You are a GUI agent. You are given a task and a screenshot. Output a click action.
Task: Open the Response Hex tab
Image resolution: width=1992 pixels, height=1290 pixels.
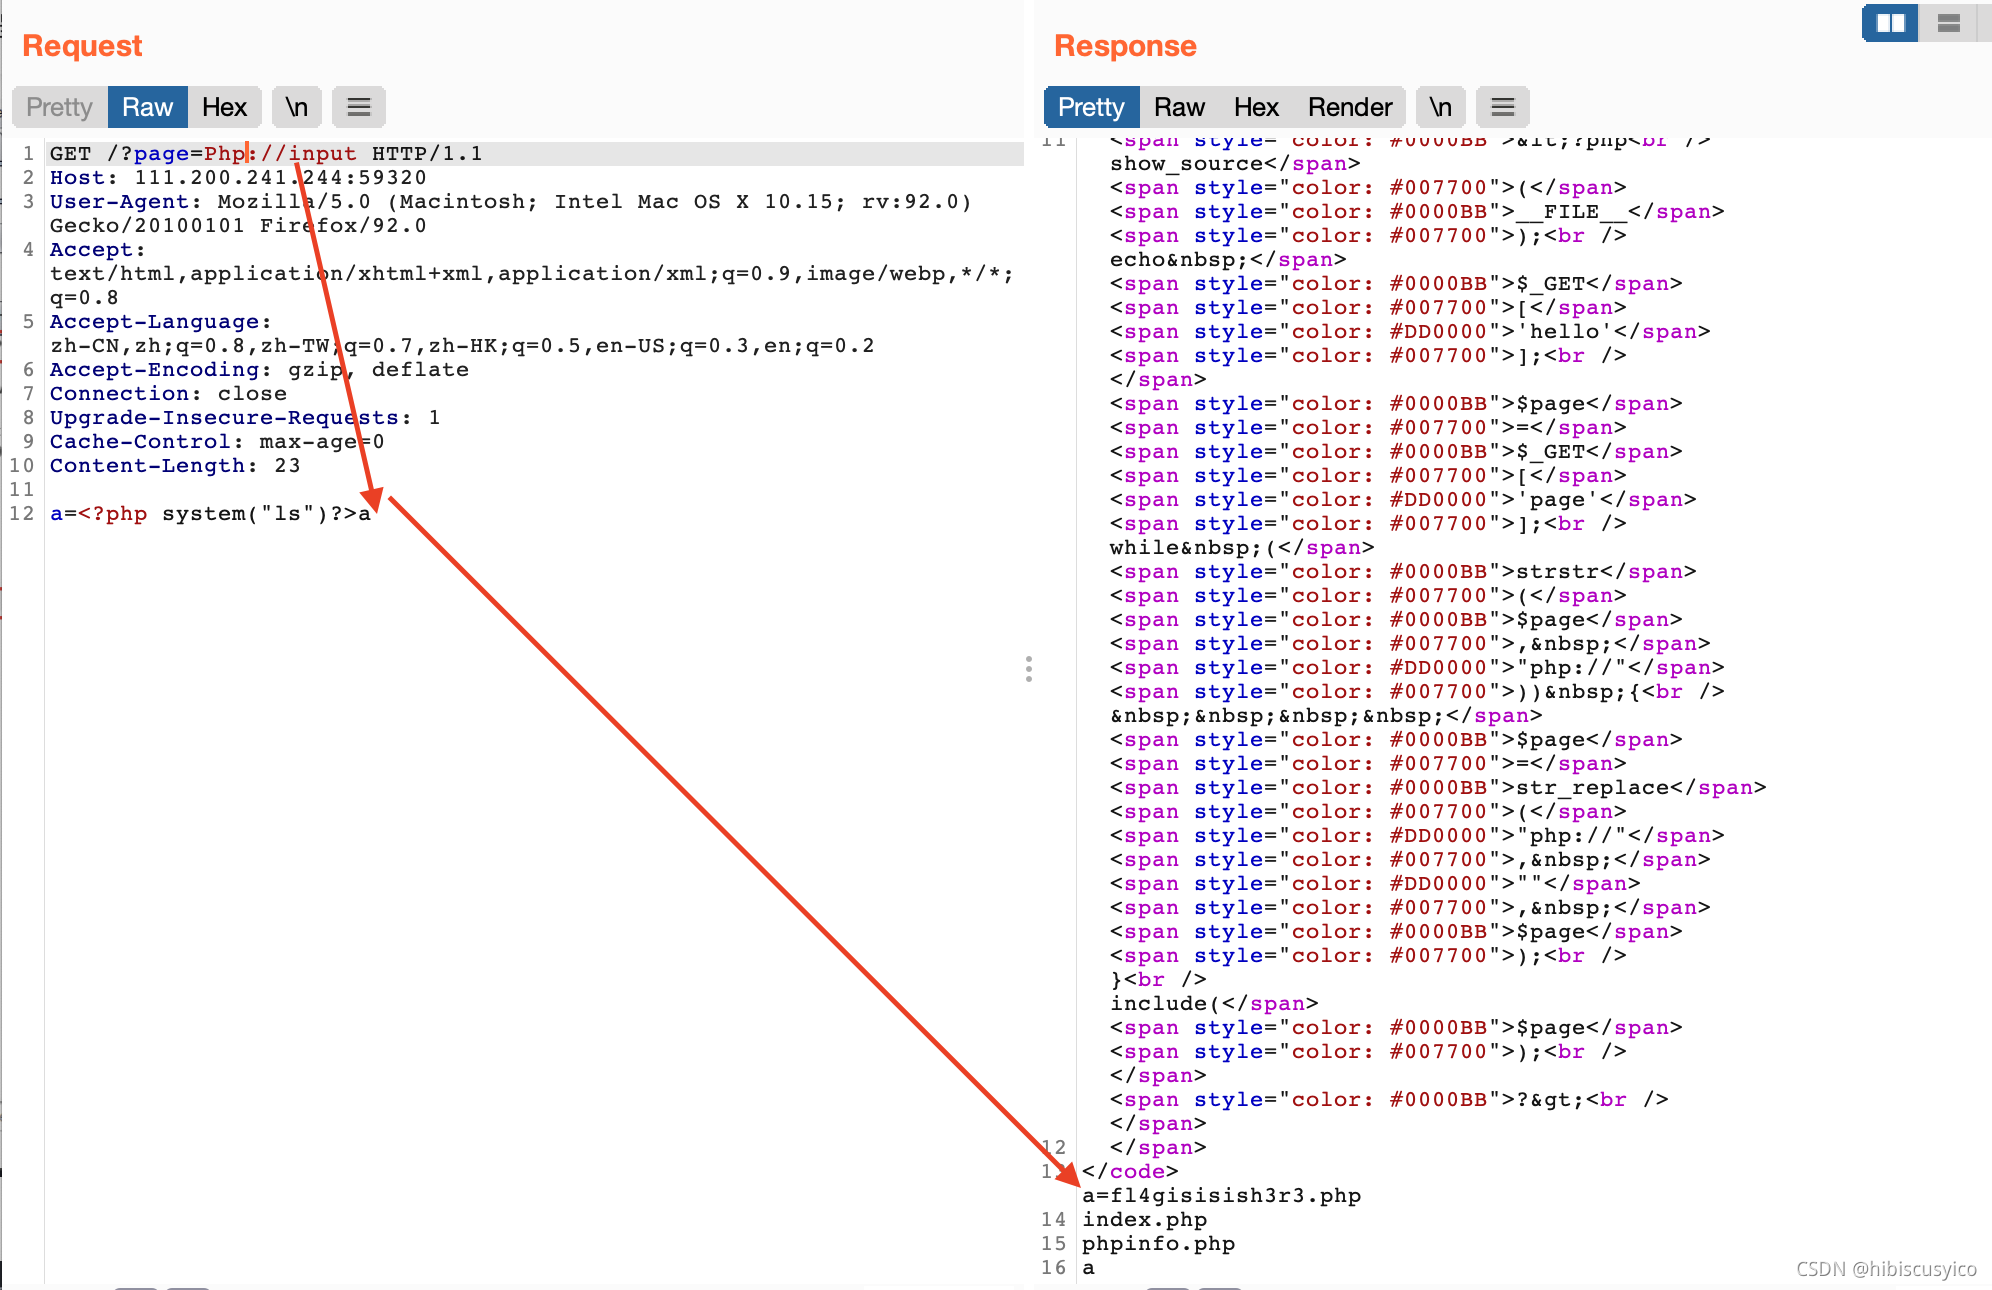tap(1256, 107)
